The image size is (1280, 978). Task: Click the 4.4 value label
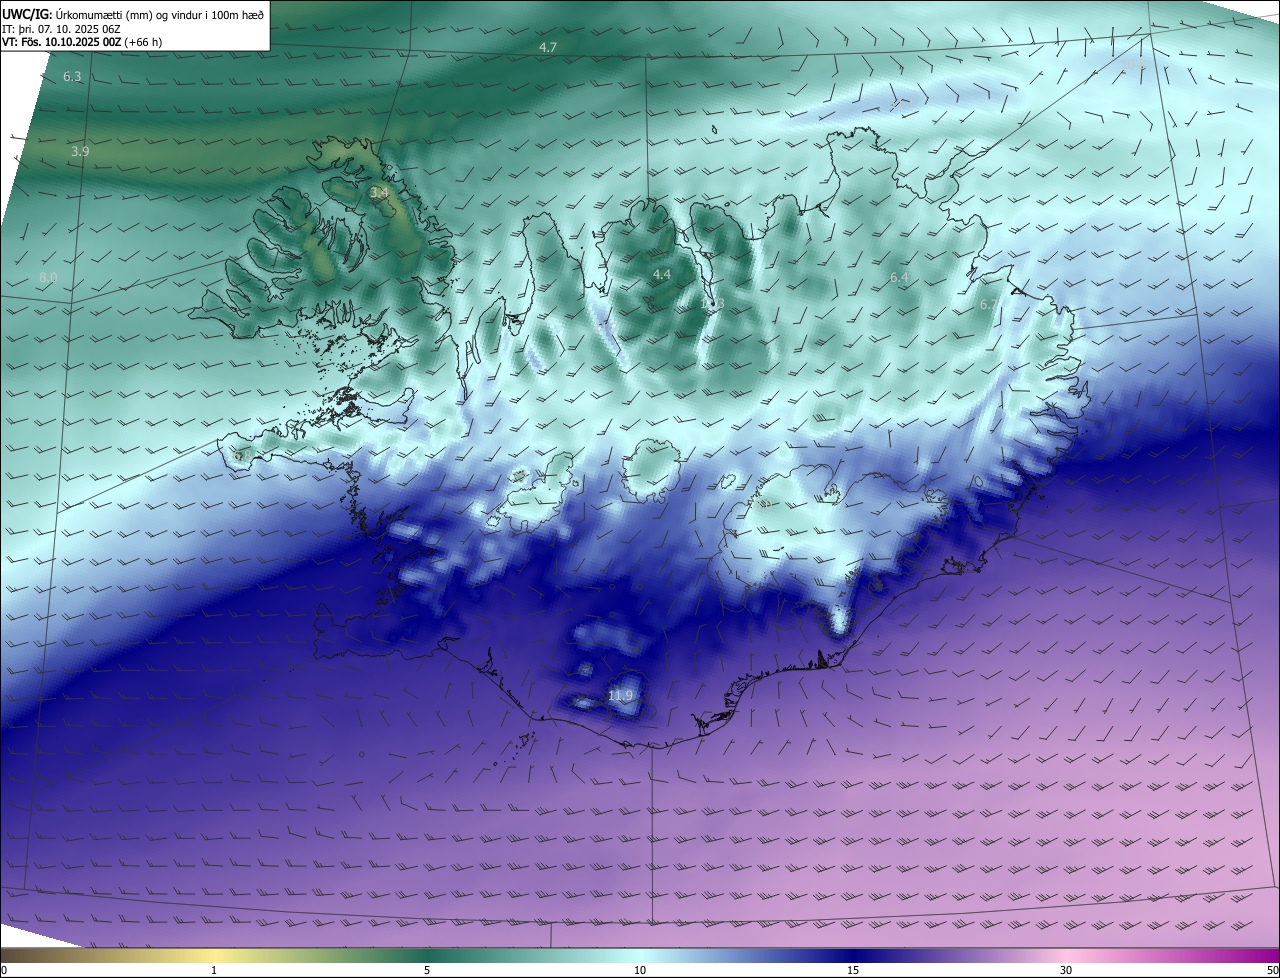(x=662, y=274)
